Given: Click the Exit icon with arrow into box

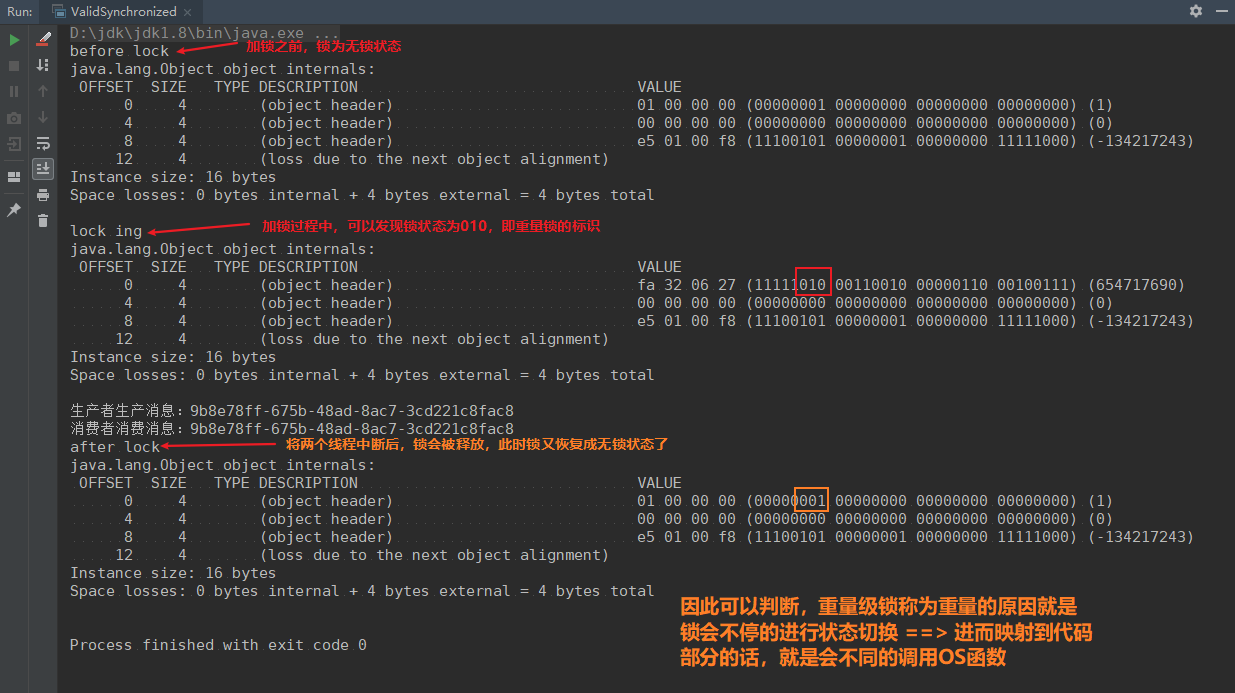Looking at the screenshot, I should click(14, 144).
